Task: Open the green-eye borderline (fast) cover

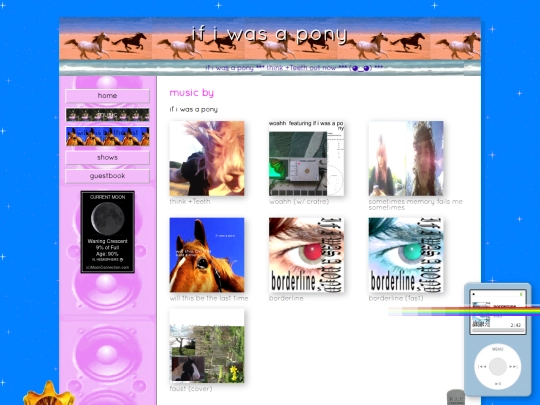Action: [406, 255]
